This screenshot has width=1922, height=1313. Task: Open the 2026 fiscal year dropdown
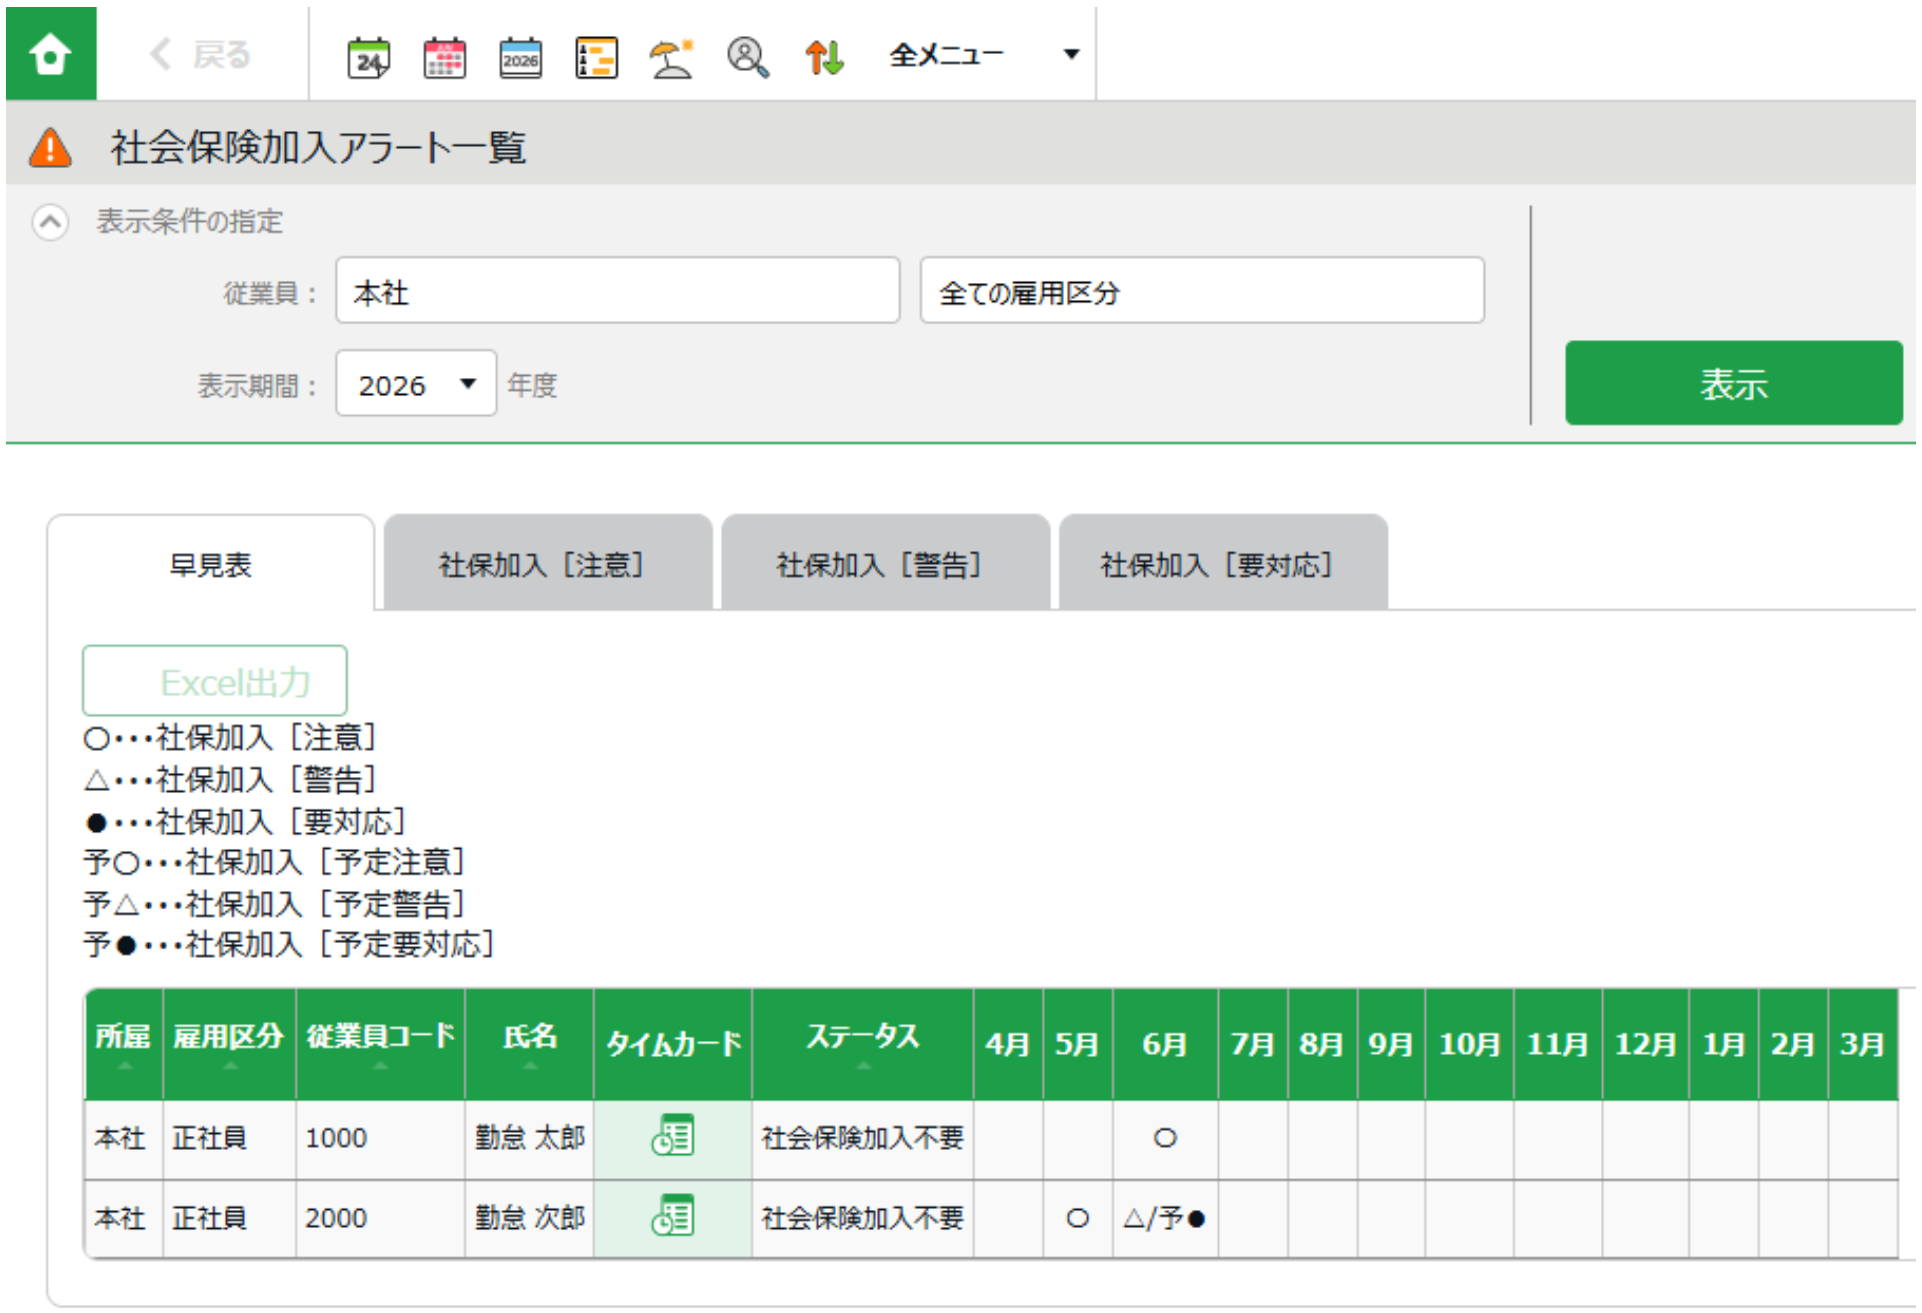coord(416,384)
